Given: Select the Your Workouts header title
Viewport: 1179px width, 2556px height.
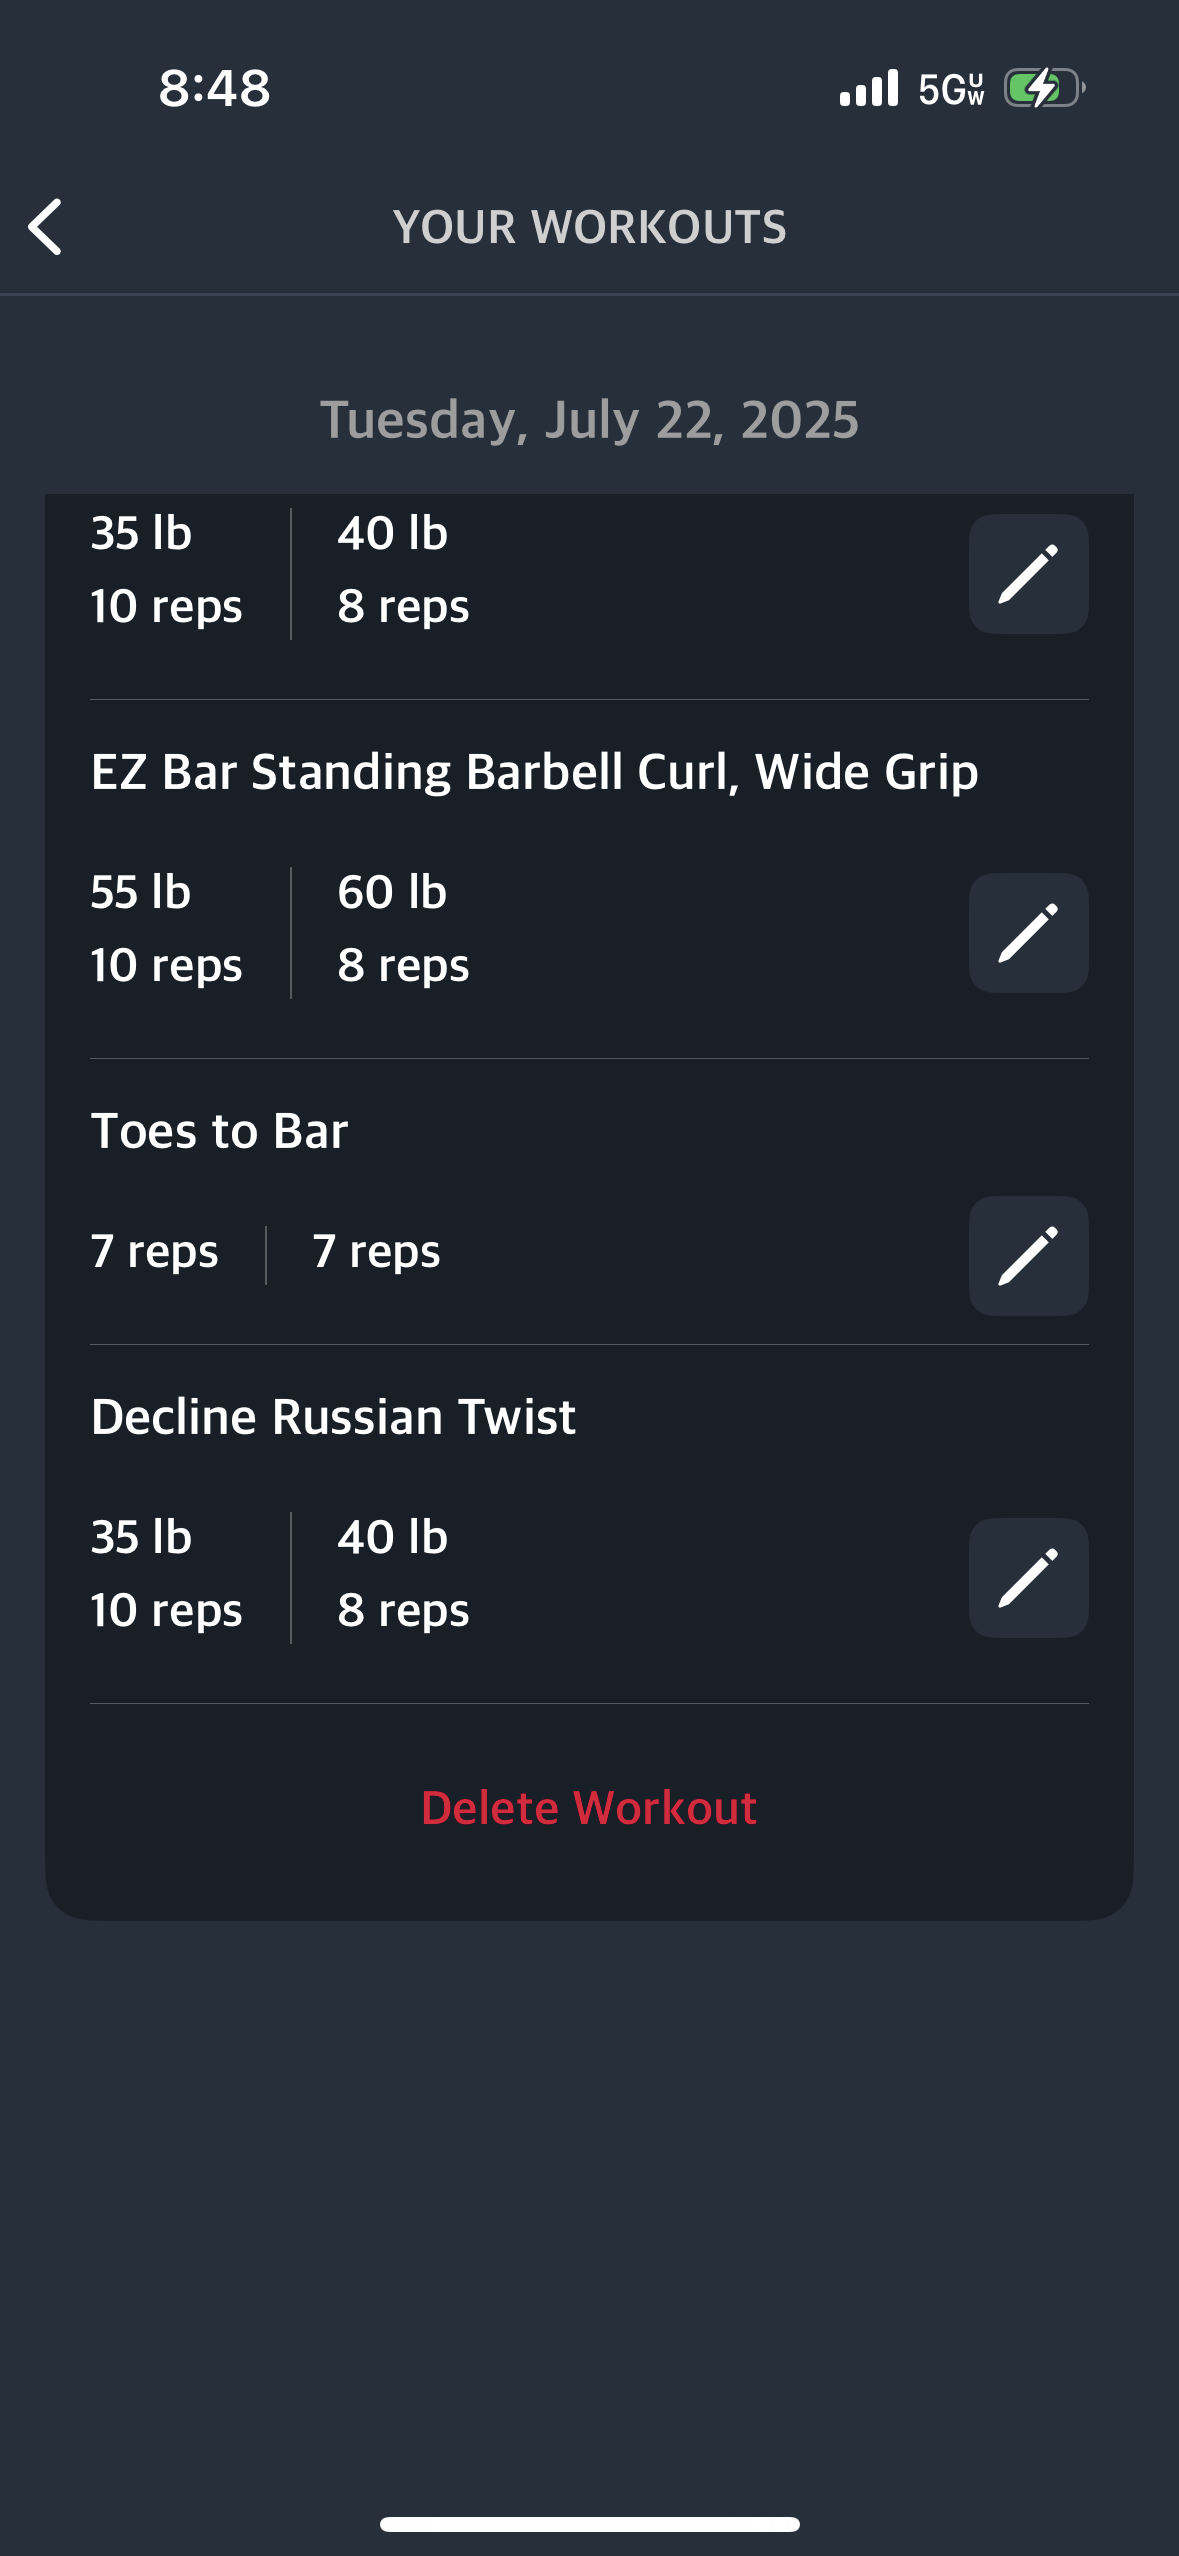Looking at the screenshot, I should [x=590, y=227].
